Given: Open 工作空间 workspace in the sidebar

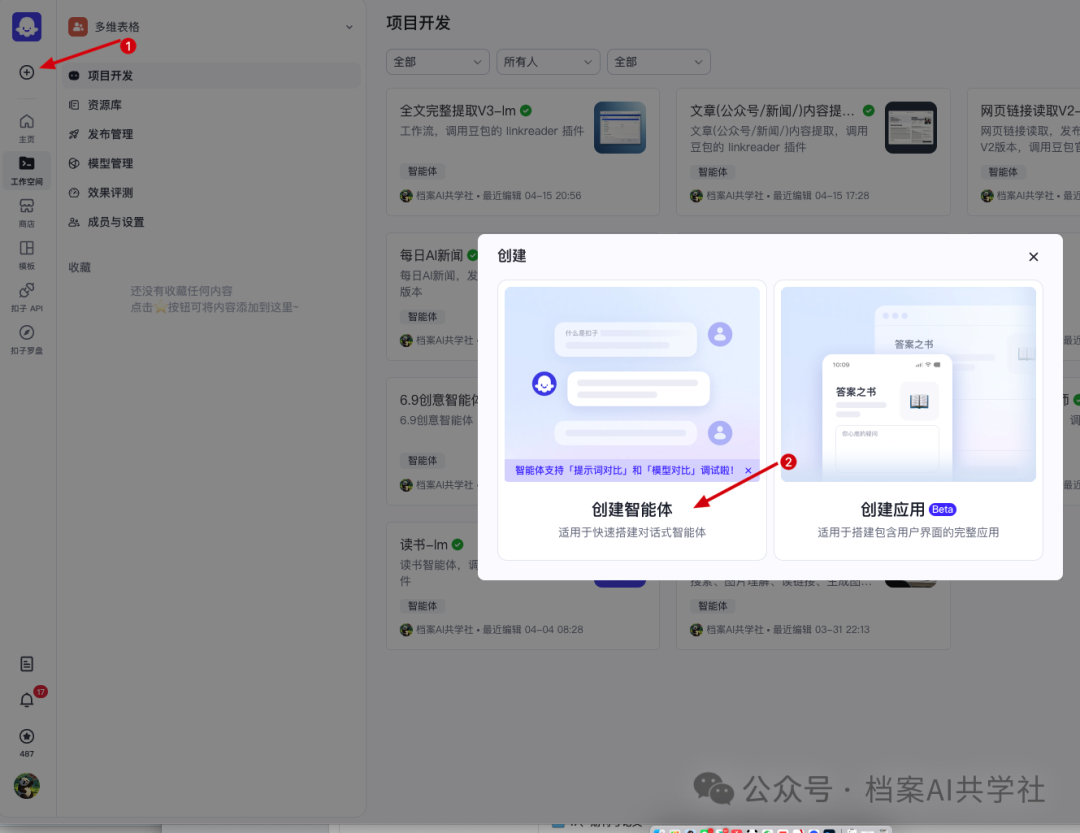Looking at the screenshot, I should click(x=27, y=170).
